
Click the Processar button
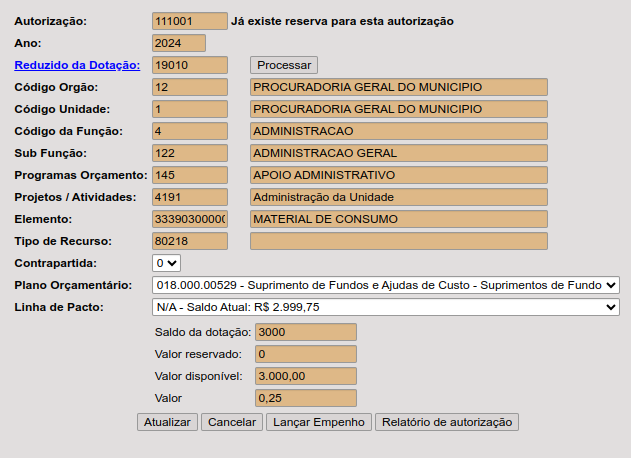[x=283, y=65]
